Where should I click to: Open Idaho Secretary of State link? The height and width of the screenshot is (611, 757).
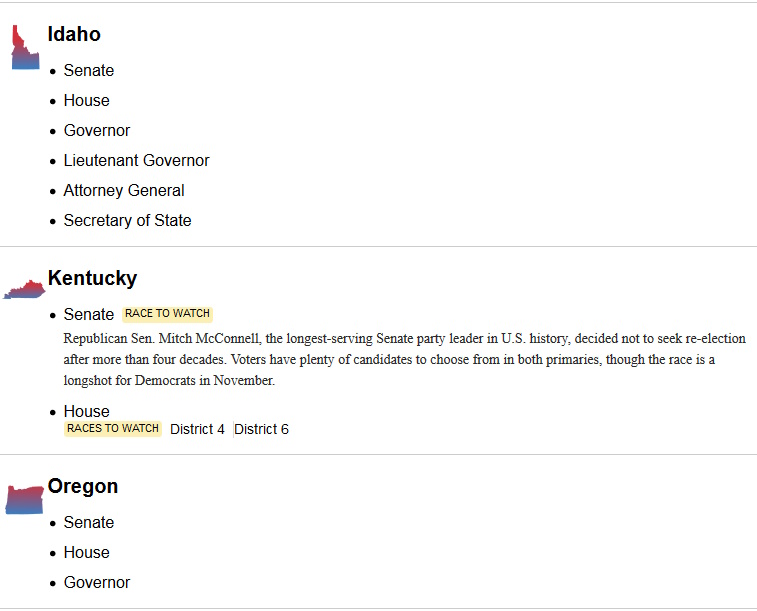pyautogui.click(x=128, y=220)
